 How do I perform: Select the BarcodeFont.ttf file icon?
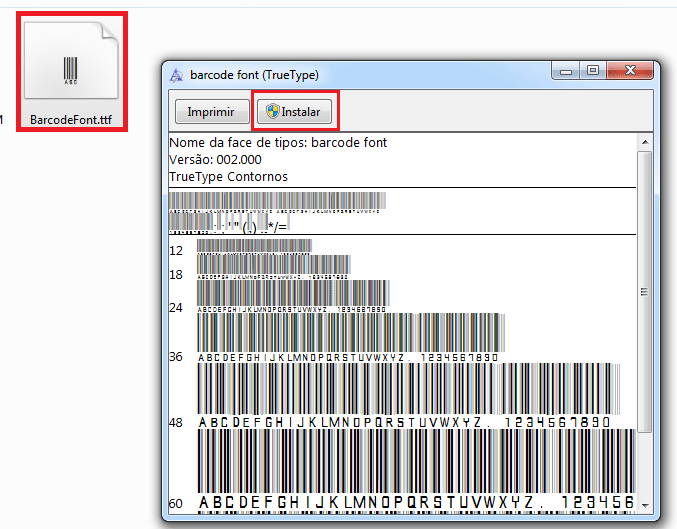pyautogui.click(x=70, y=66)
